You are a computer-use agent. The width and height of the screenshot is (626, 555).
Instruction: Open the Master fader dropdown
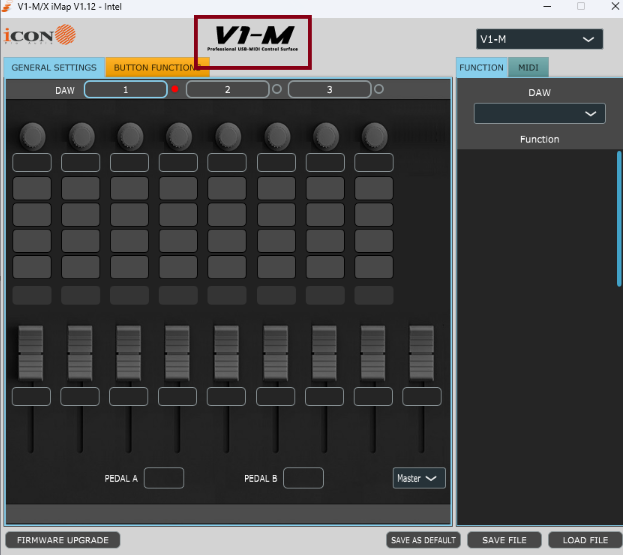click(x=419, y=478)
